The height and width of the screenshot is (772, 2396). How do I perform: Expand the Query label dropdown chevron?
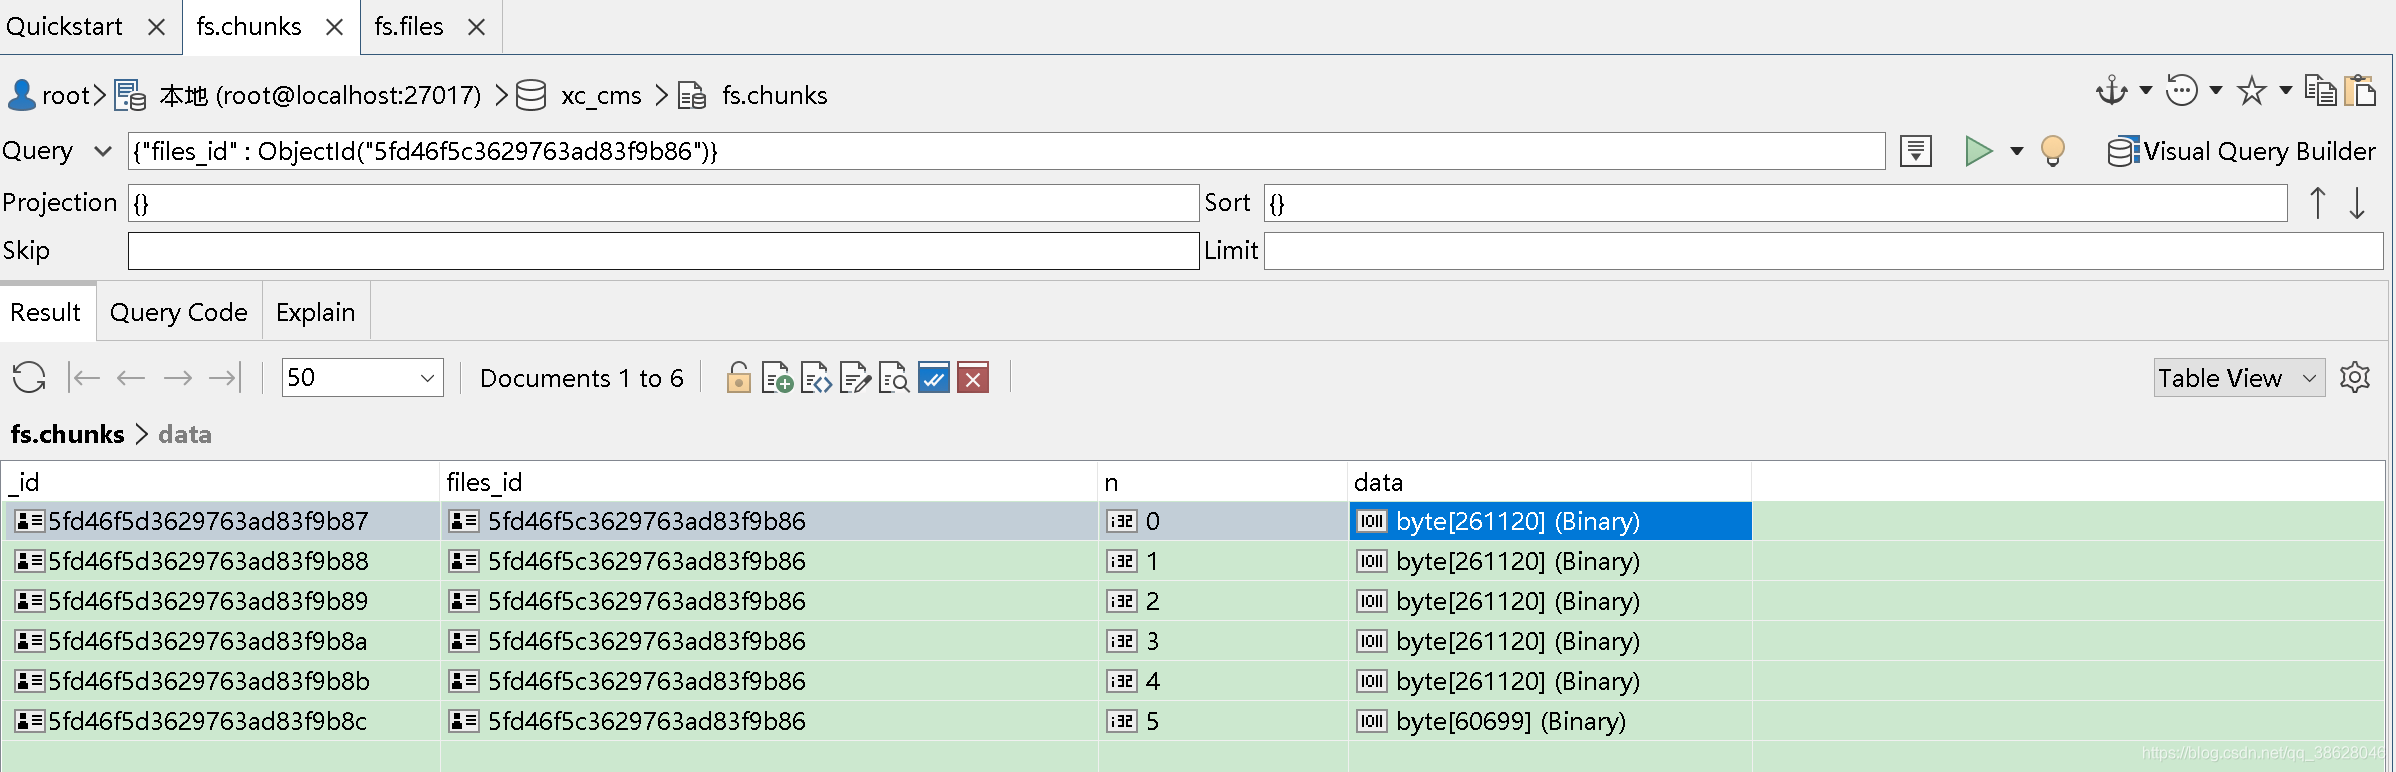pyautogui.click(x=102, y=152)
